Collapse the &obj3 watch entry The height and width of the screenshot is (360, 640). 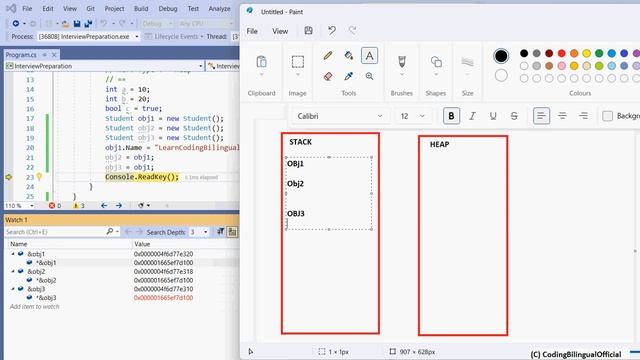click(13, 289)
